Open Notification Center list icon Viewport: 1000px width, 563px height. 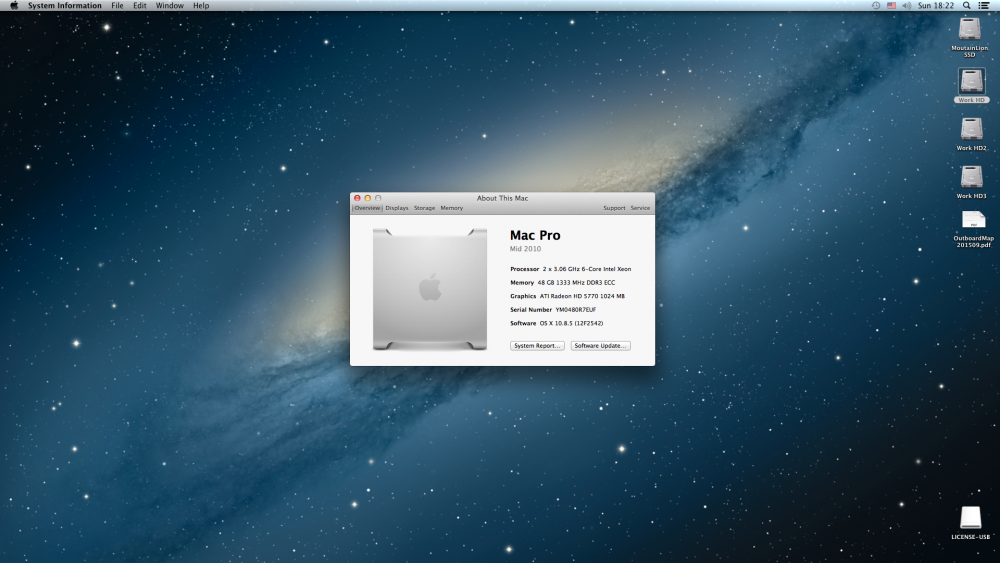(984, 5)
